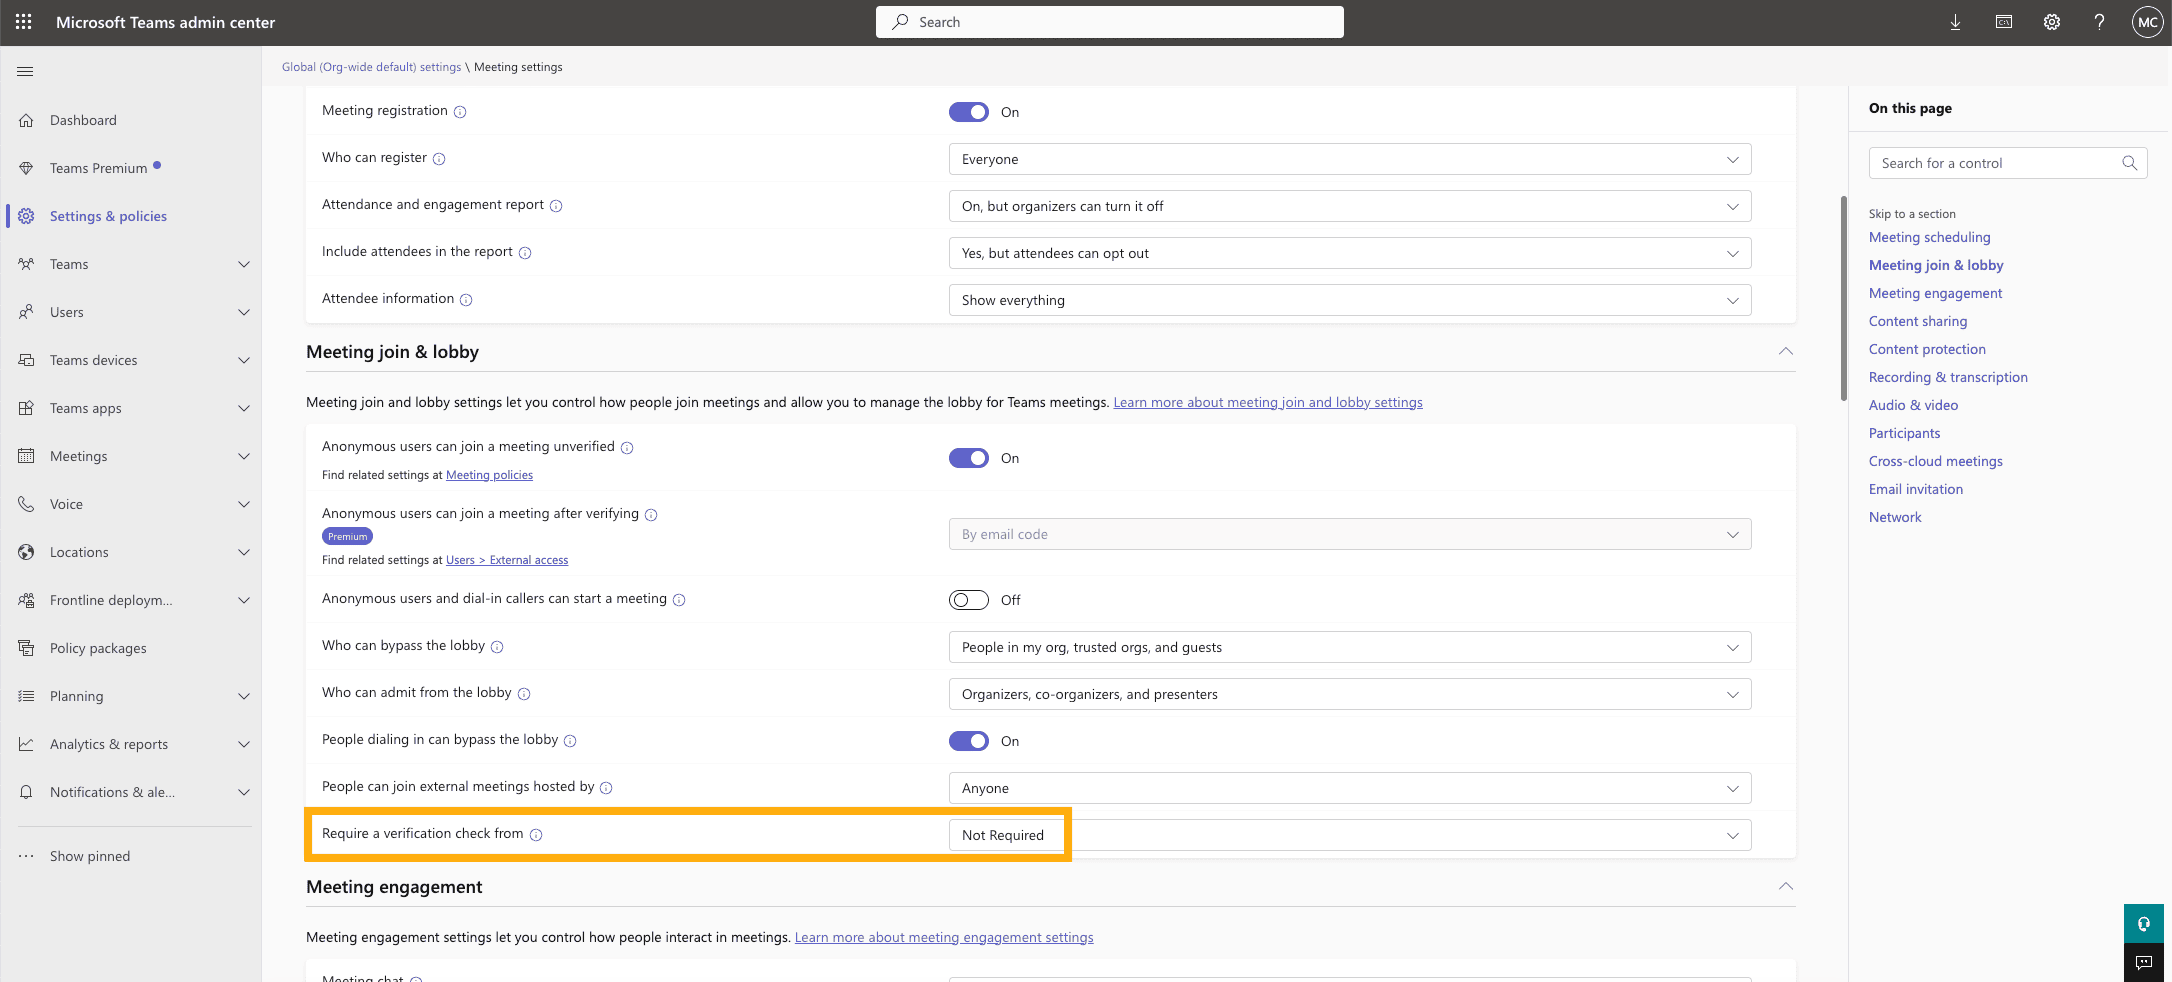The image size is (2172, 982).
Task: Skip to the Network section
Action: click(x=1895, y=517)
